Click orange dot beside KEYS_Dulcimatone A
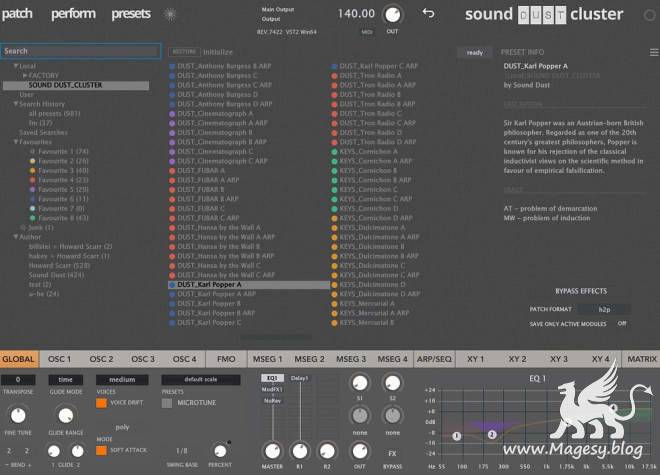 point(334,228)
